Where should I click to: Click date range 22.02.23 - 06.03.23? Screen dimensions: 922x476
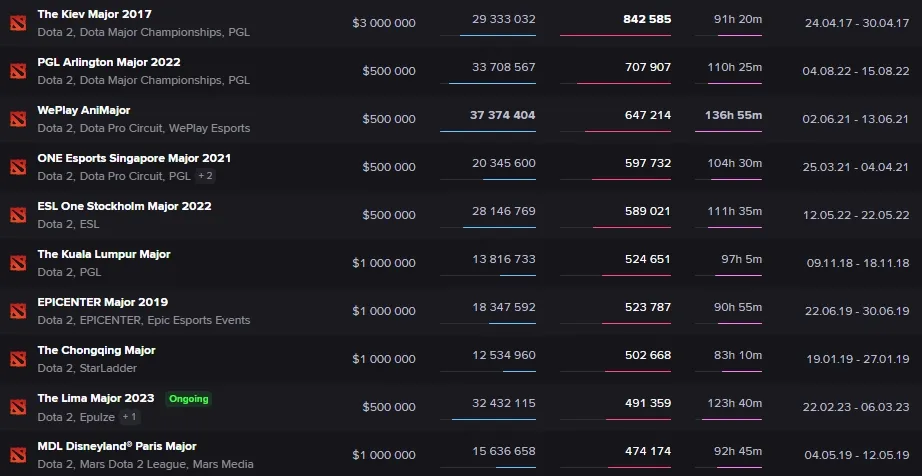point(856,407)
